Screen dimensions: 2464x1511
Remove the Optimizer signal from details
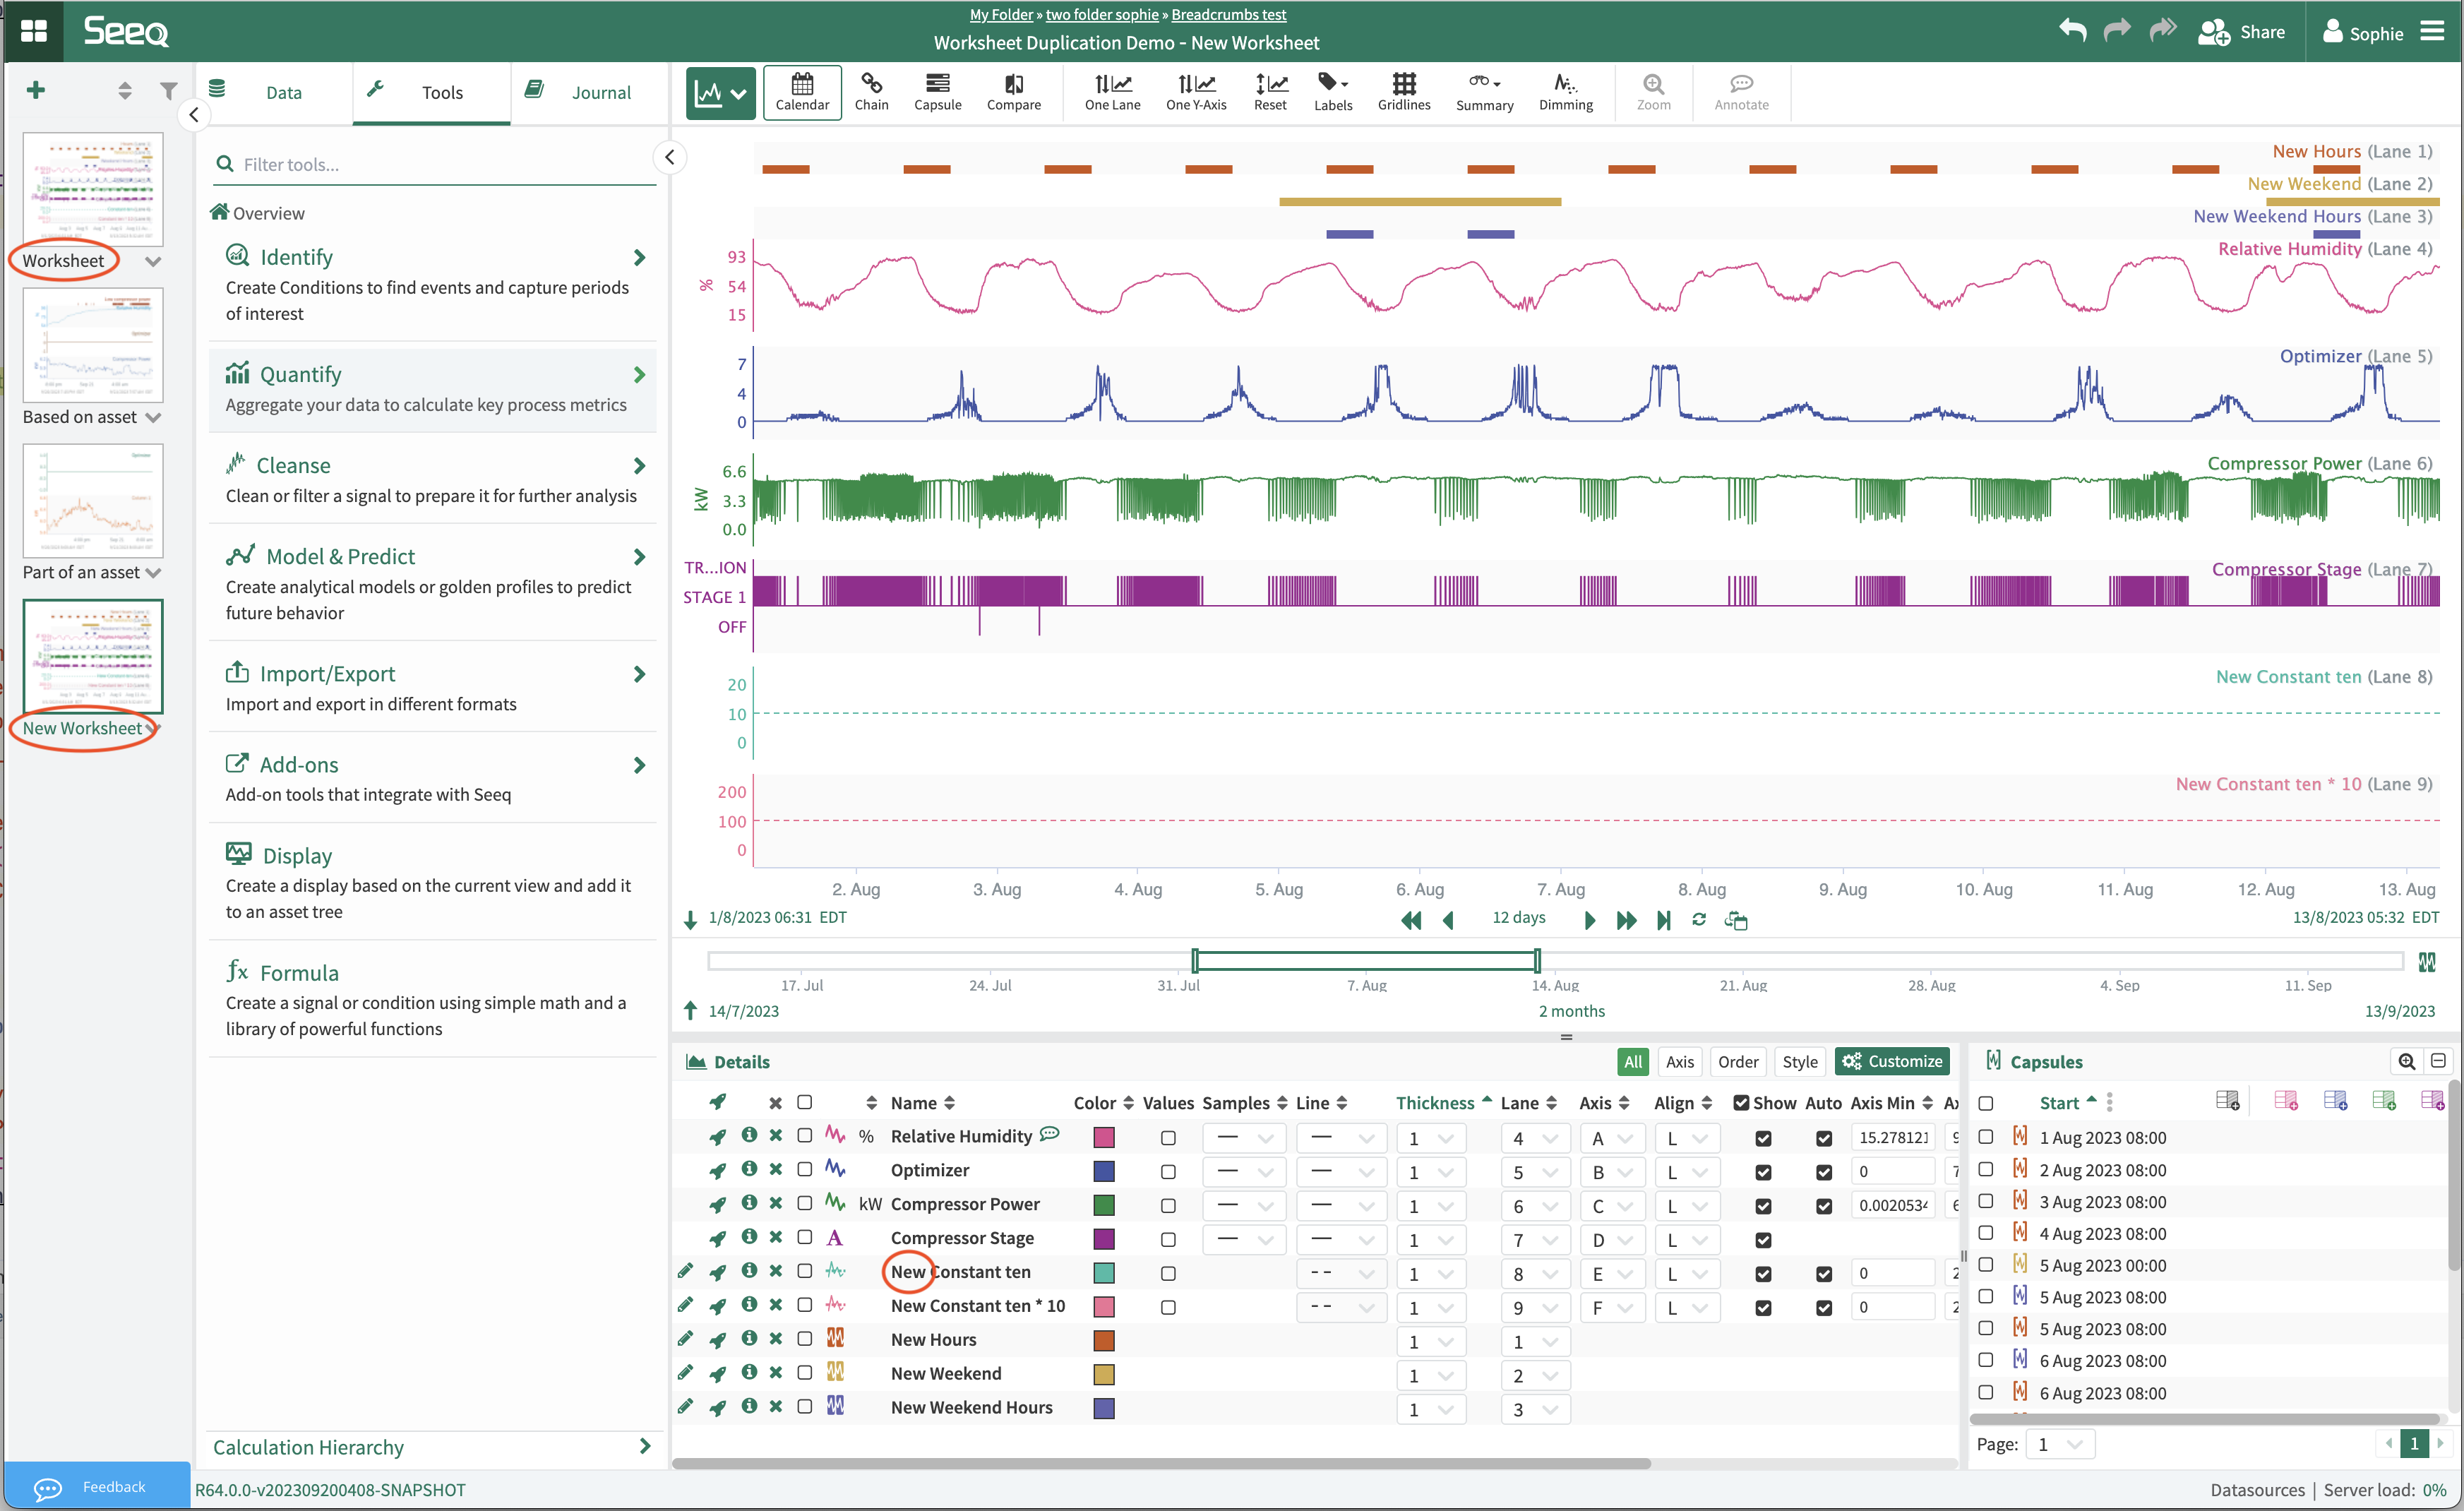click(x=775, y=1170)
